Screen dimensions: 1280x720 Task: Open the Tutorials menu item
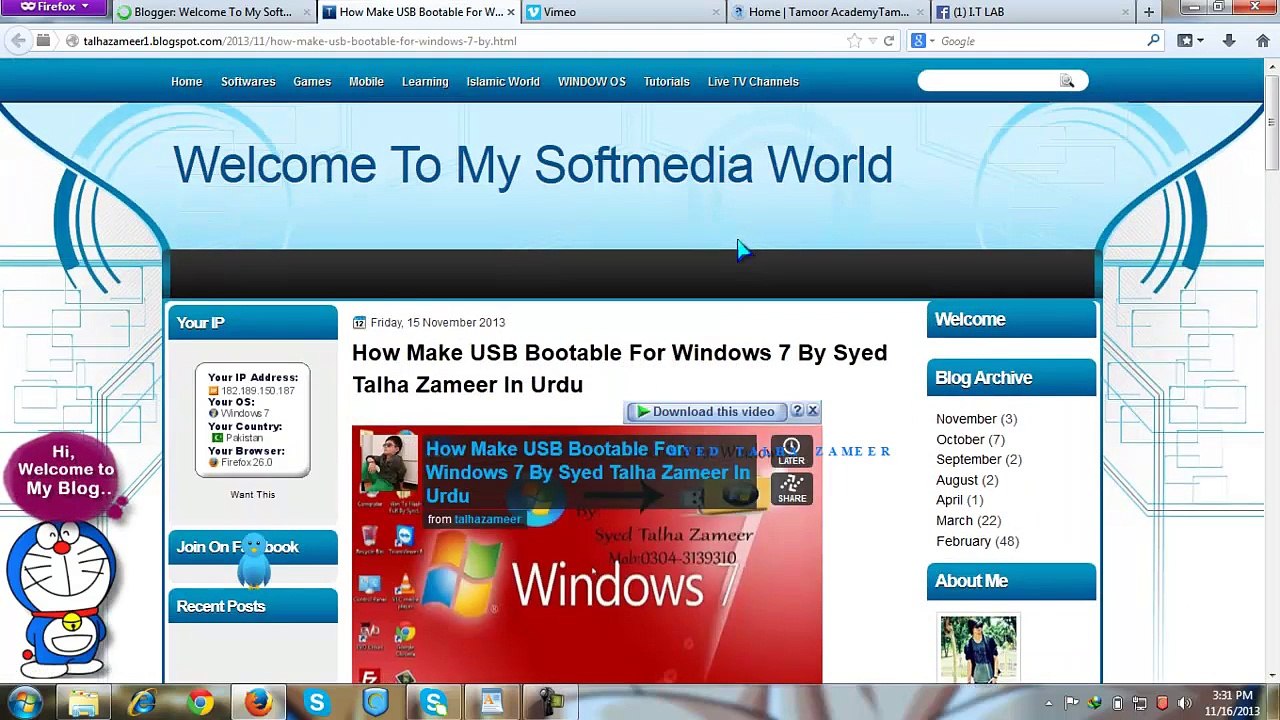[666, 81]
